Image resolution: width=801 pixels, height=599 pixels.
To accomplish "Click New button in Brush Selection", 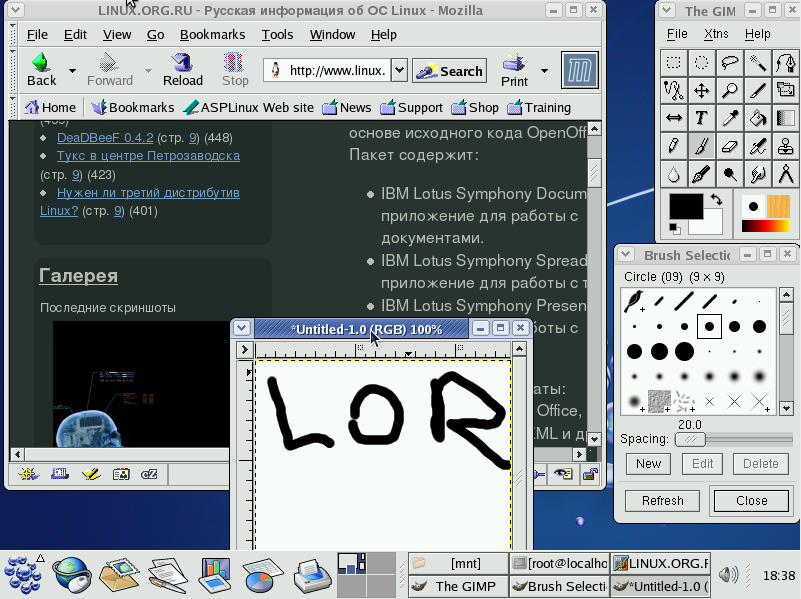I will click(x=648, y=464).
